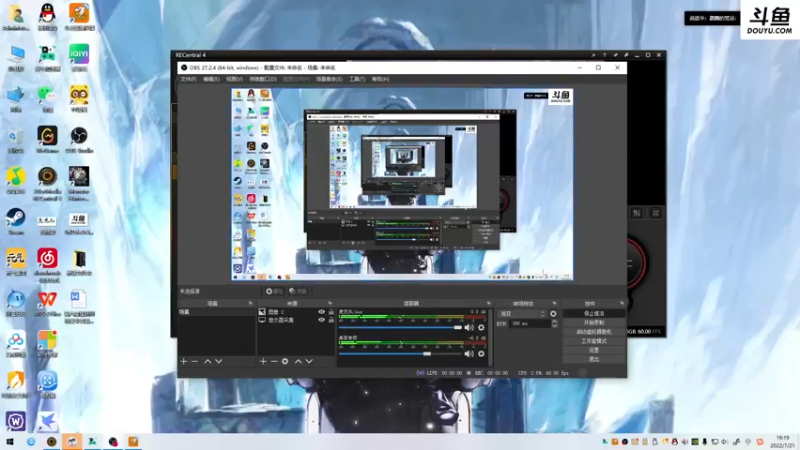This screenshot has height=450, width=800.
Task: Select the Image 2 source row
Action: (x=296, y=312)
